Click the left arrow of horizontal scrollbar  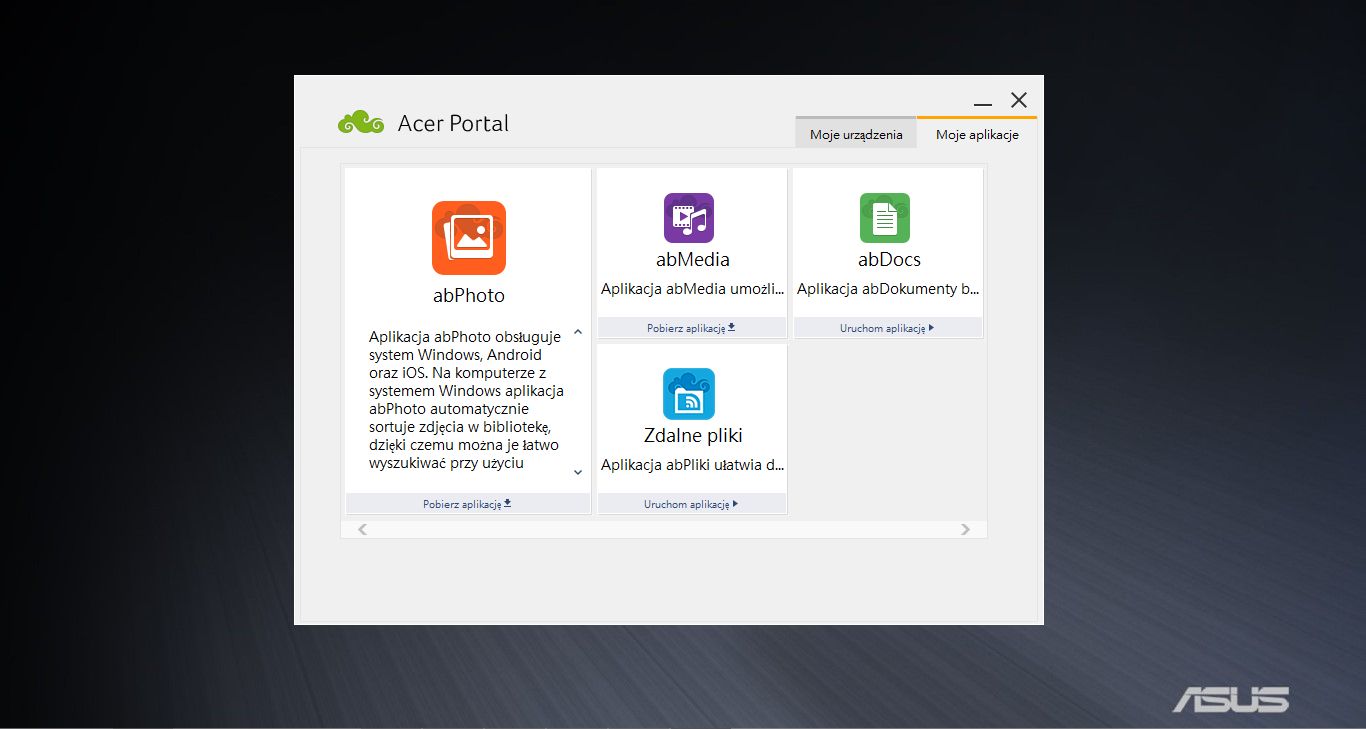coord(362,529)
